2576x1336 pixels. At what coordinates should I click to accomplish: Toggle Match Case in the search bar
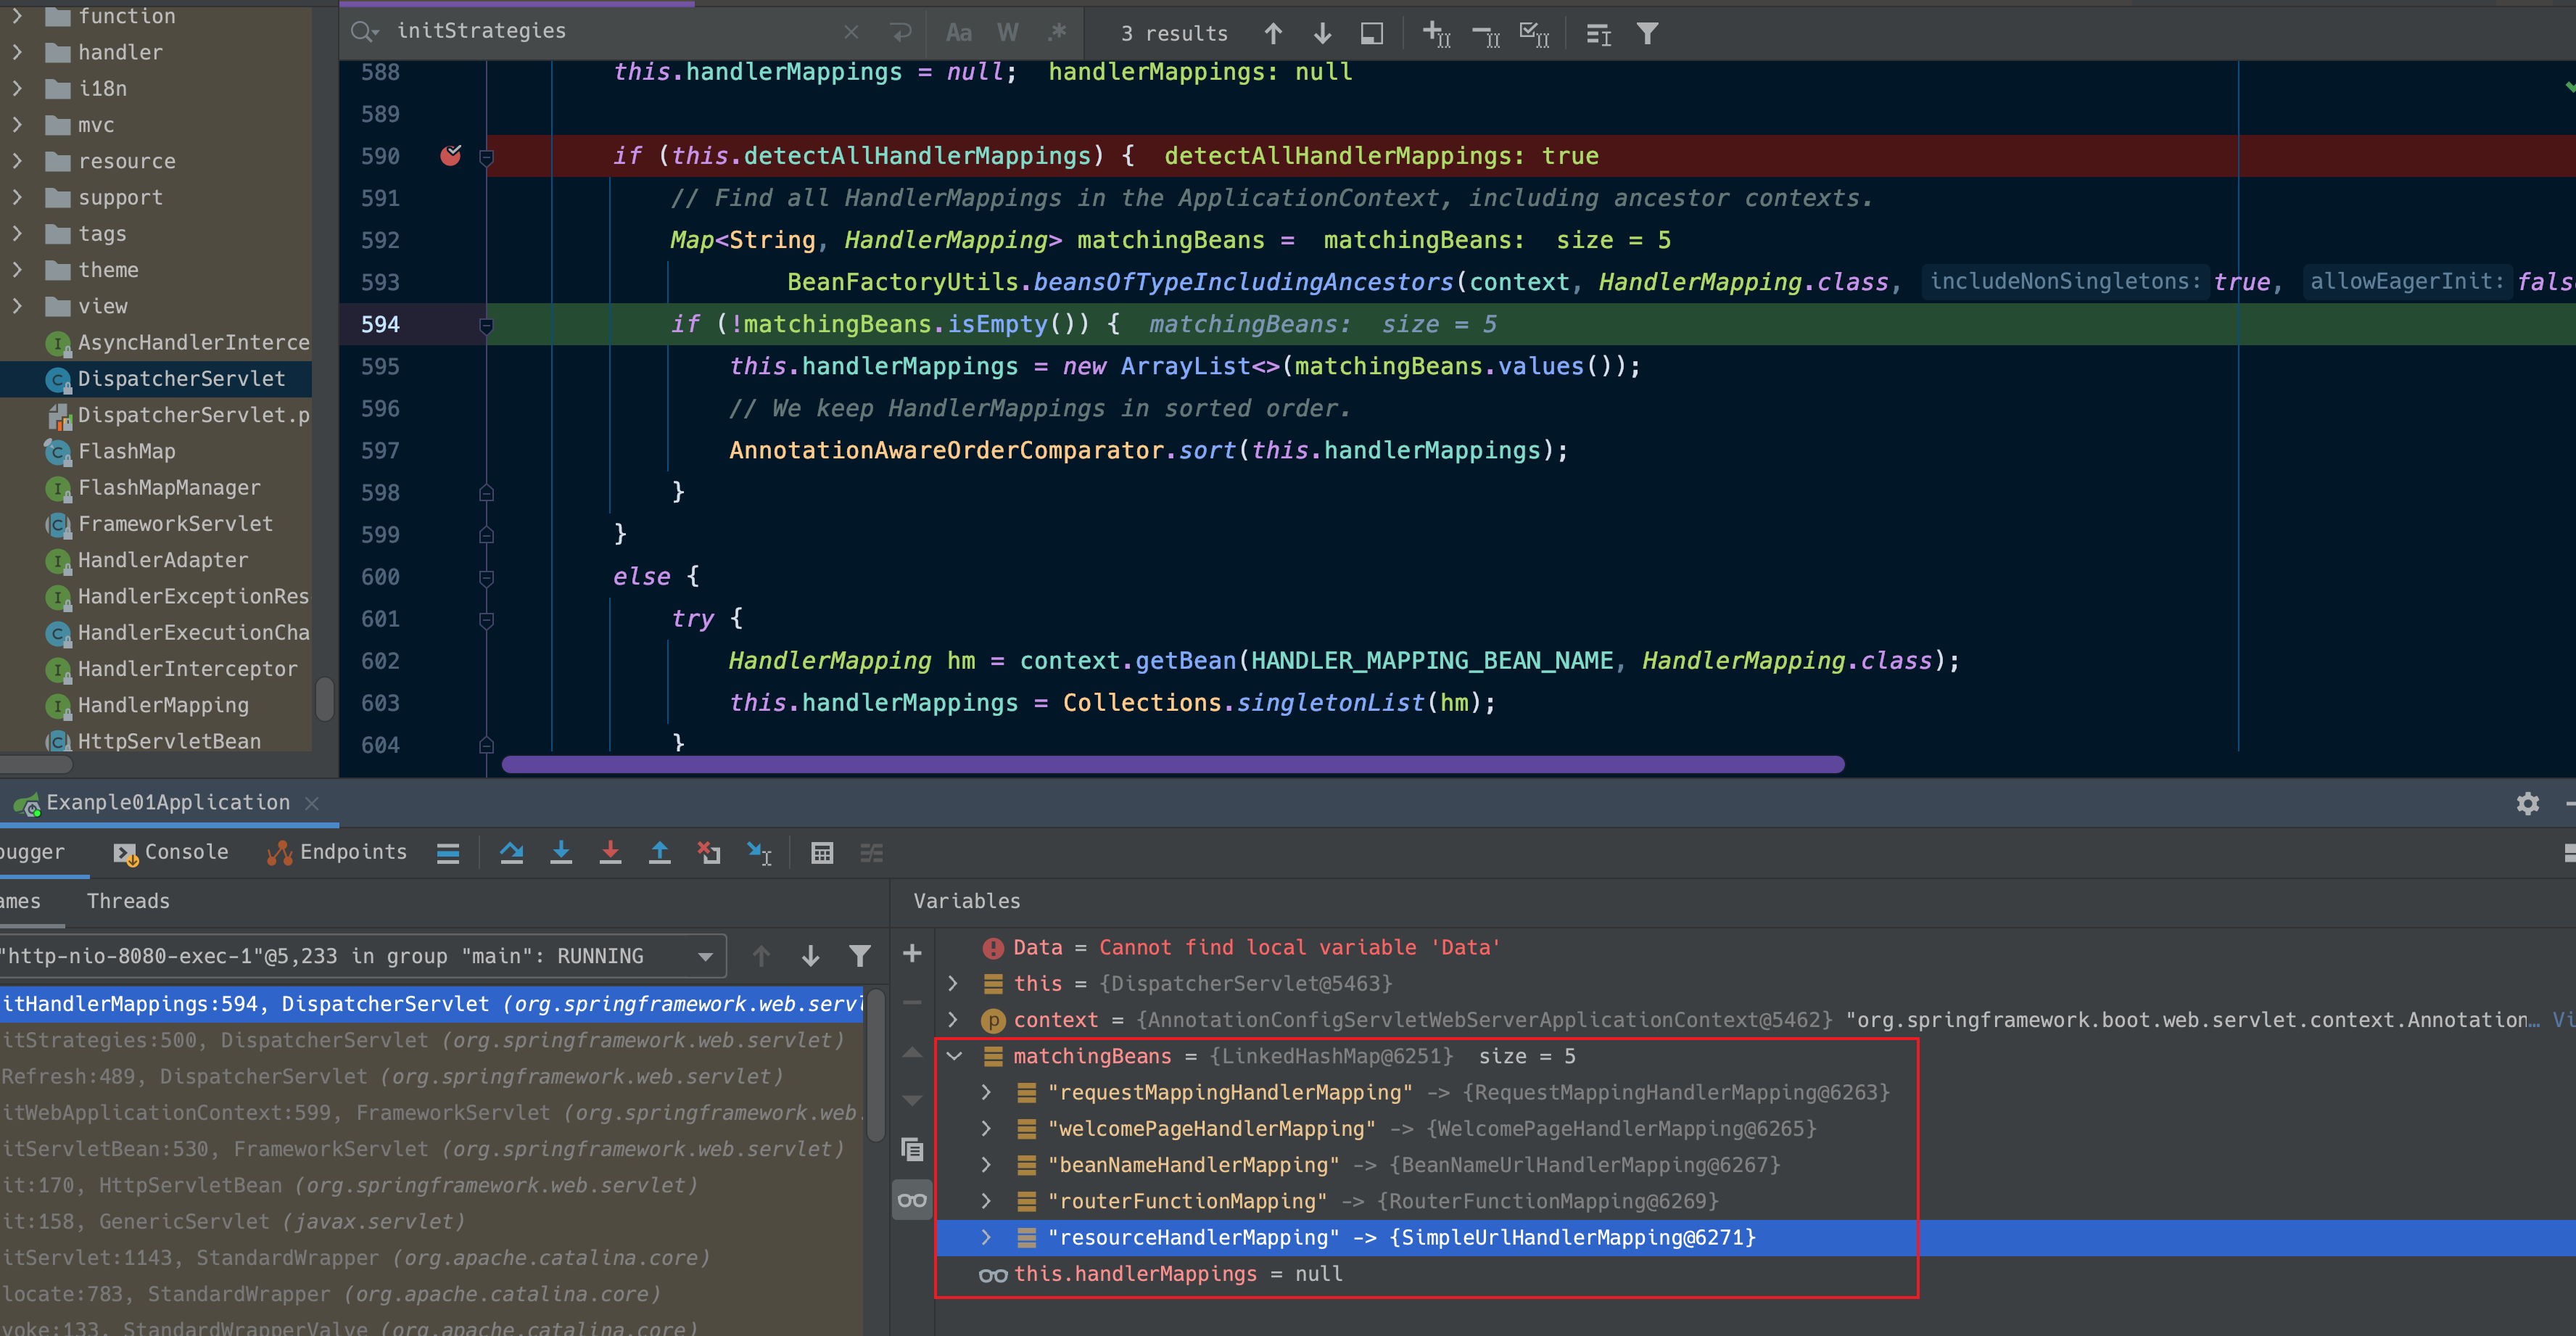pos(958,33)
